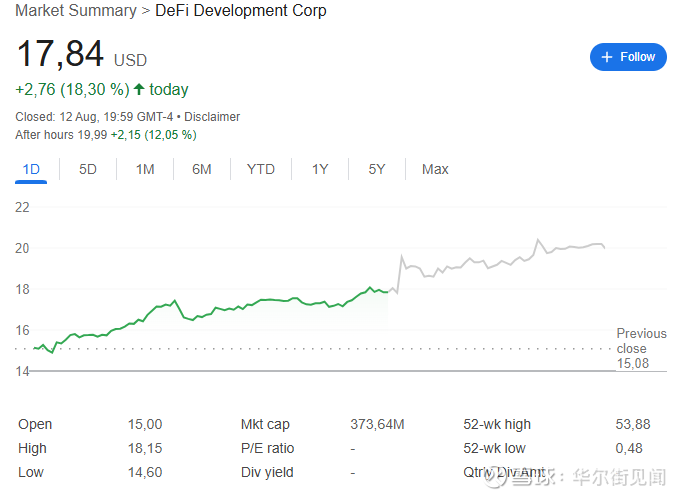Screen dimensions: 686x498
Task: Click the 17,84 stock price
Action: pos(60,55)
